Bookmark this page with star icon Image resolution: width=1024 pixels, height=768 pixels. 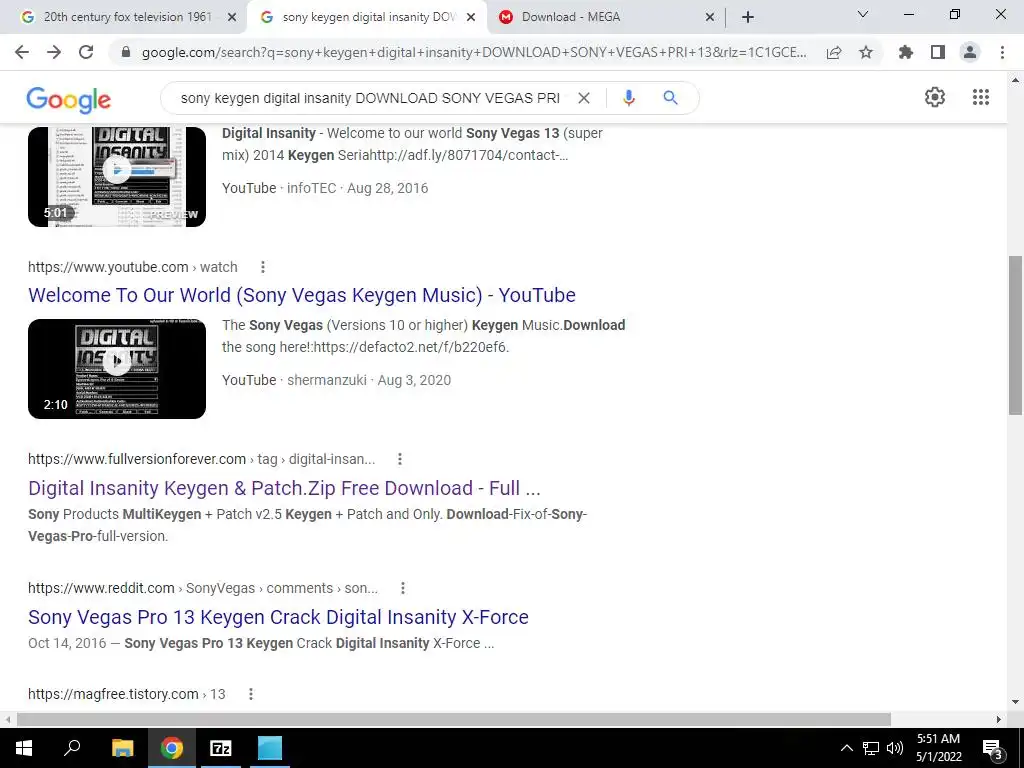(866, 52)
